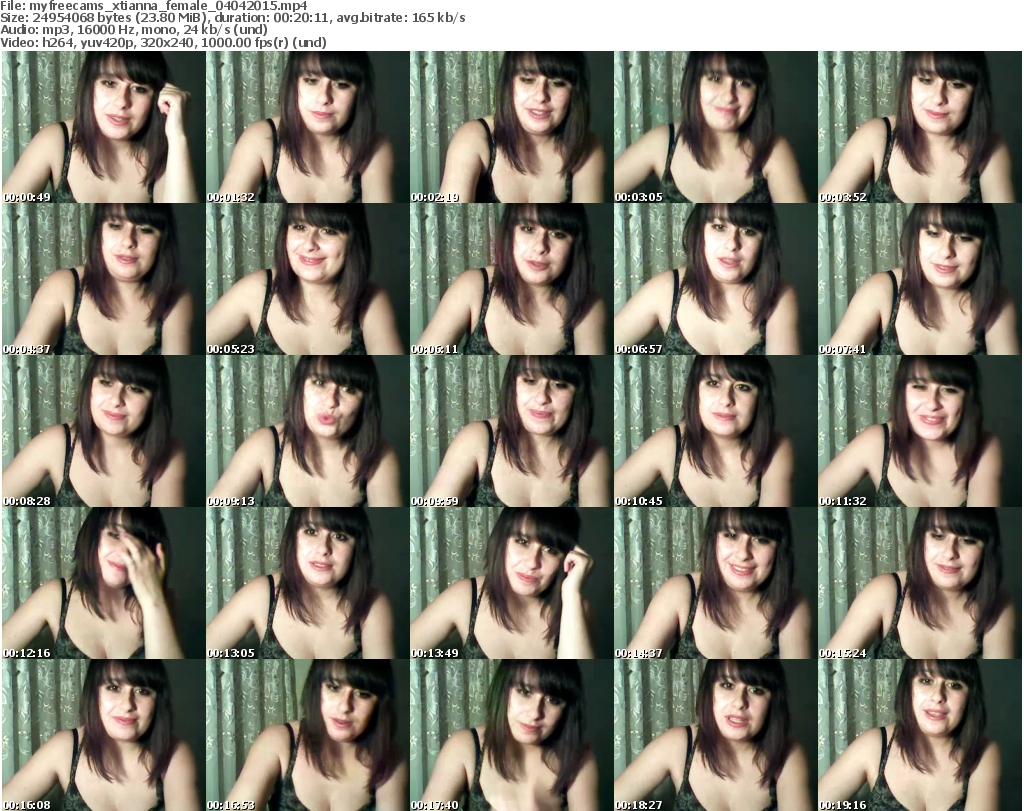Open the center thumbnail at 00:09:59
1024x811 pixels.
click(510, 431)
